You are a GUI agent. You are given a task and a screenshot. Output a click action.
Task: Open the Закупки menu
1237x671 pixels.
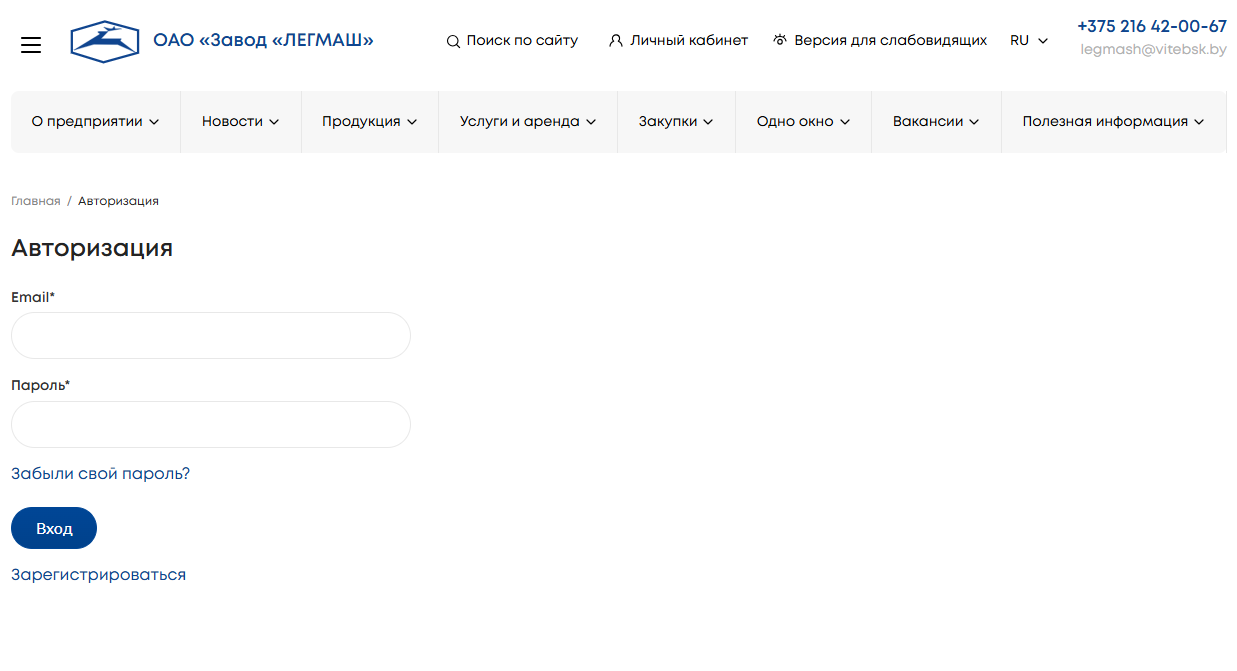click(676, 122)
